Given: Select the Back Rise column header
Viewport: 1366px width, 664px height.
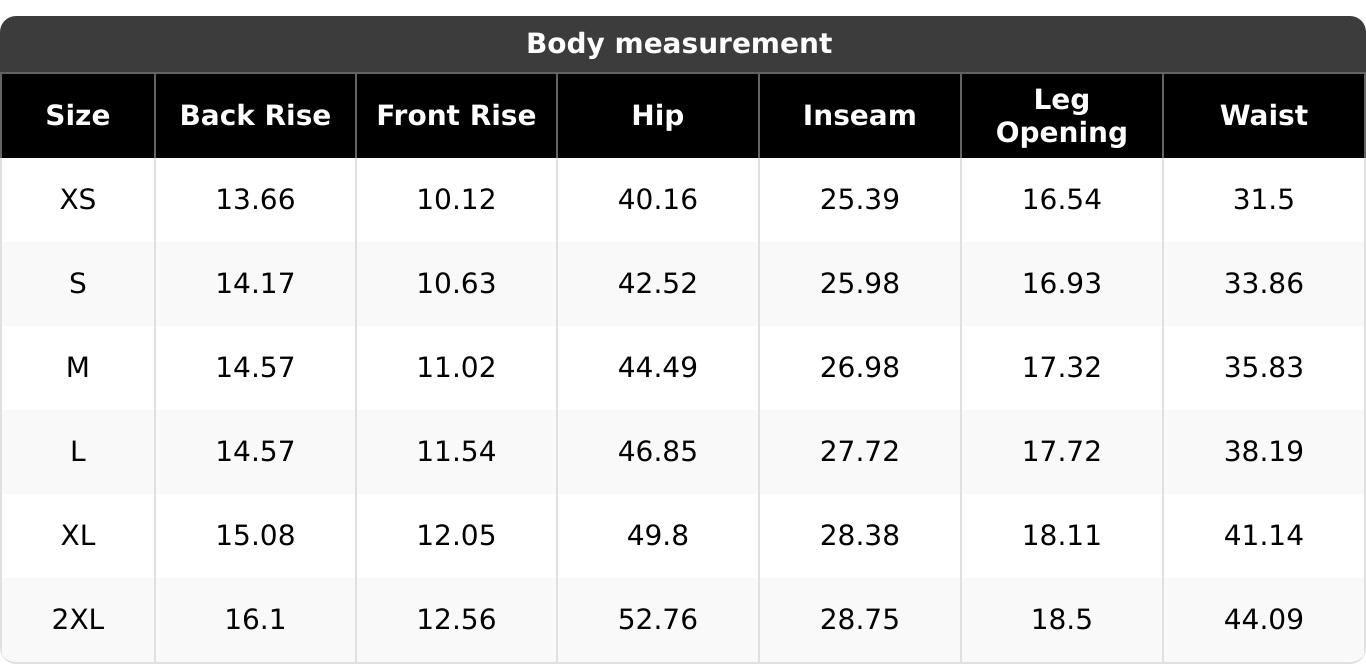Looking at the screenshot, I should [x=255, y=116].
